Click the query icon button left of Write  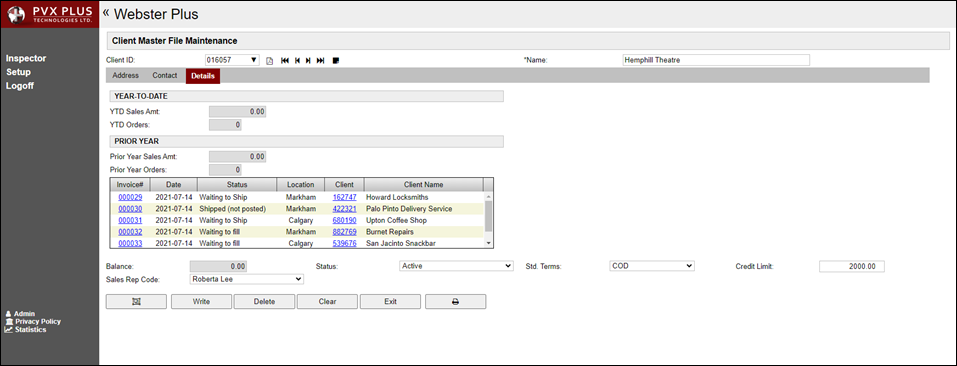click(x=136, y=301)
